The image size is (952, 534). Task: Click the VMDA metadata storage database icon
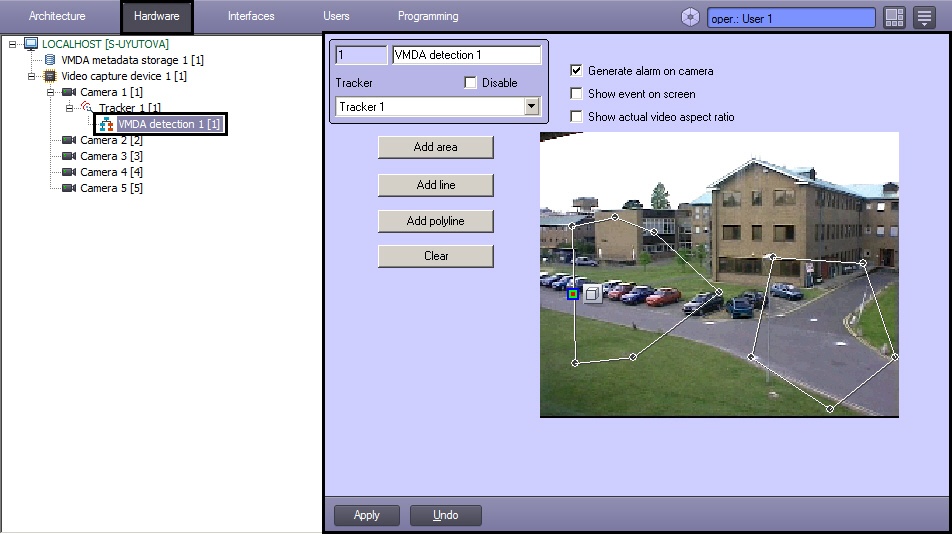point(51,60)
